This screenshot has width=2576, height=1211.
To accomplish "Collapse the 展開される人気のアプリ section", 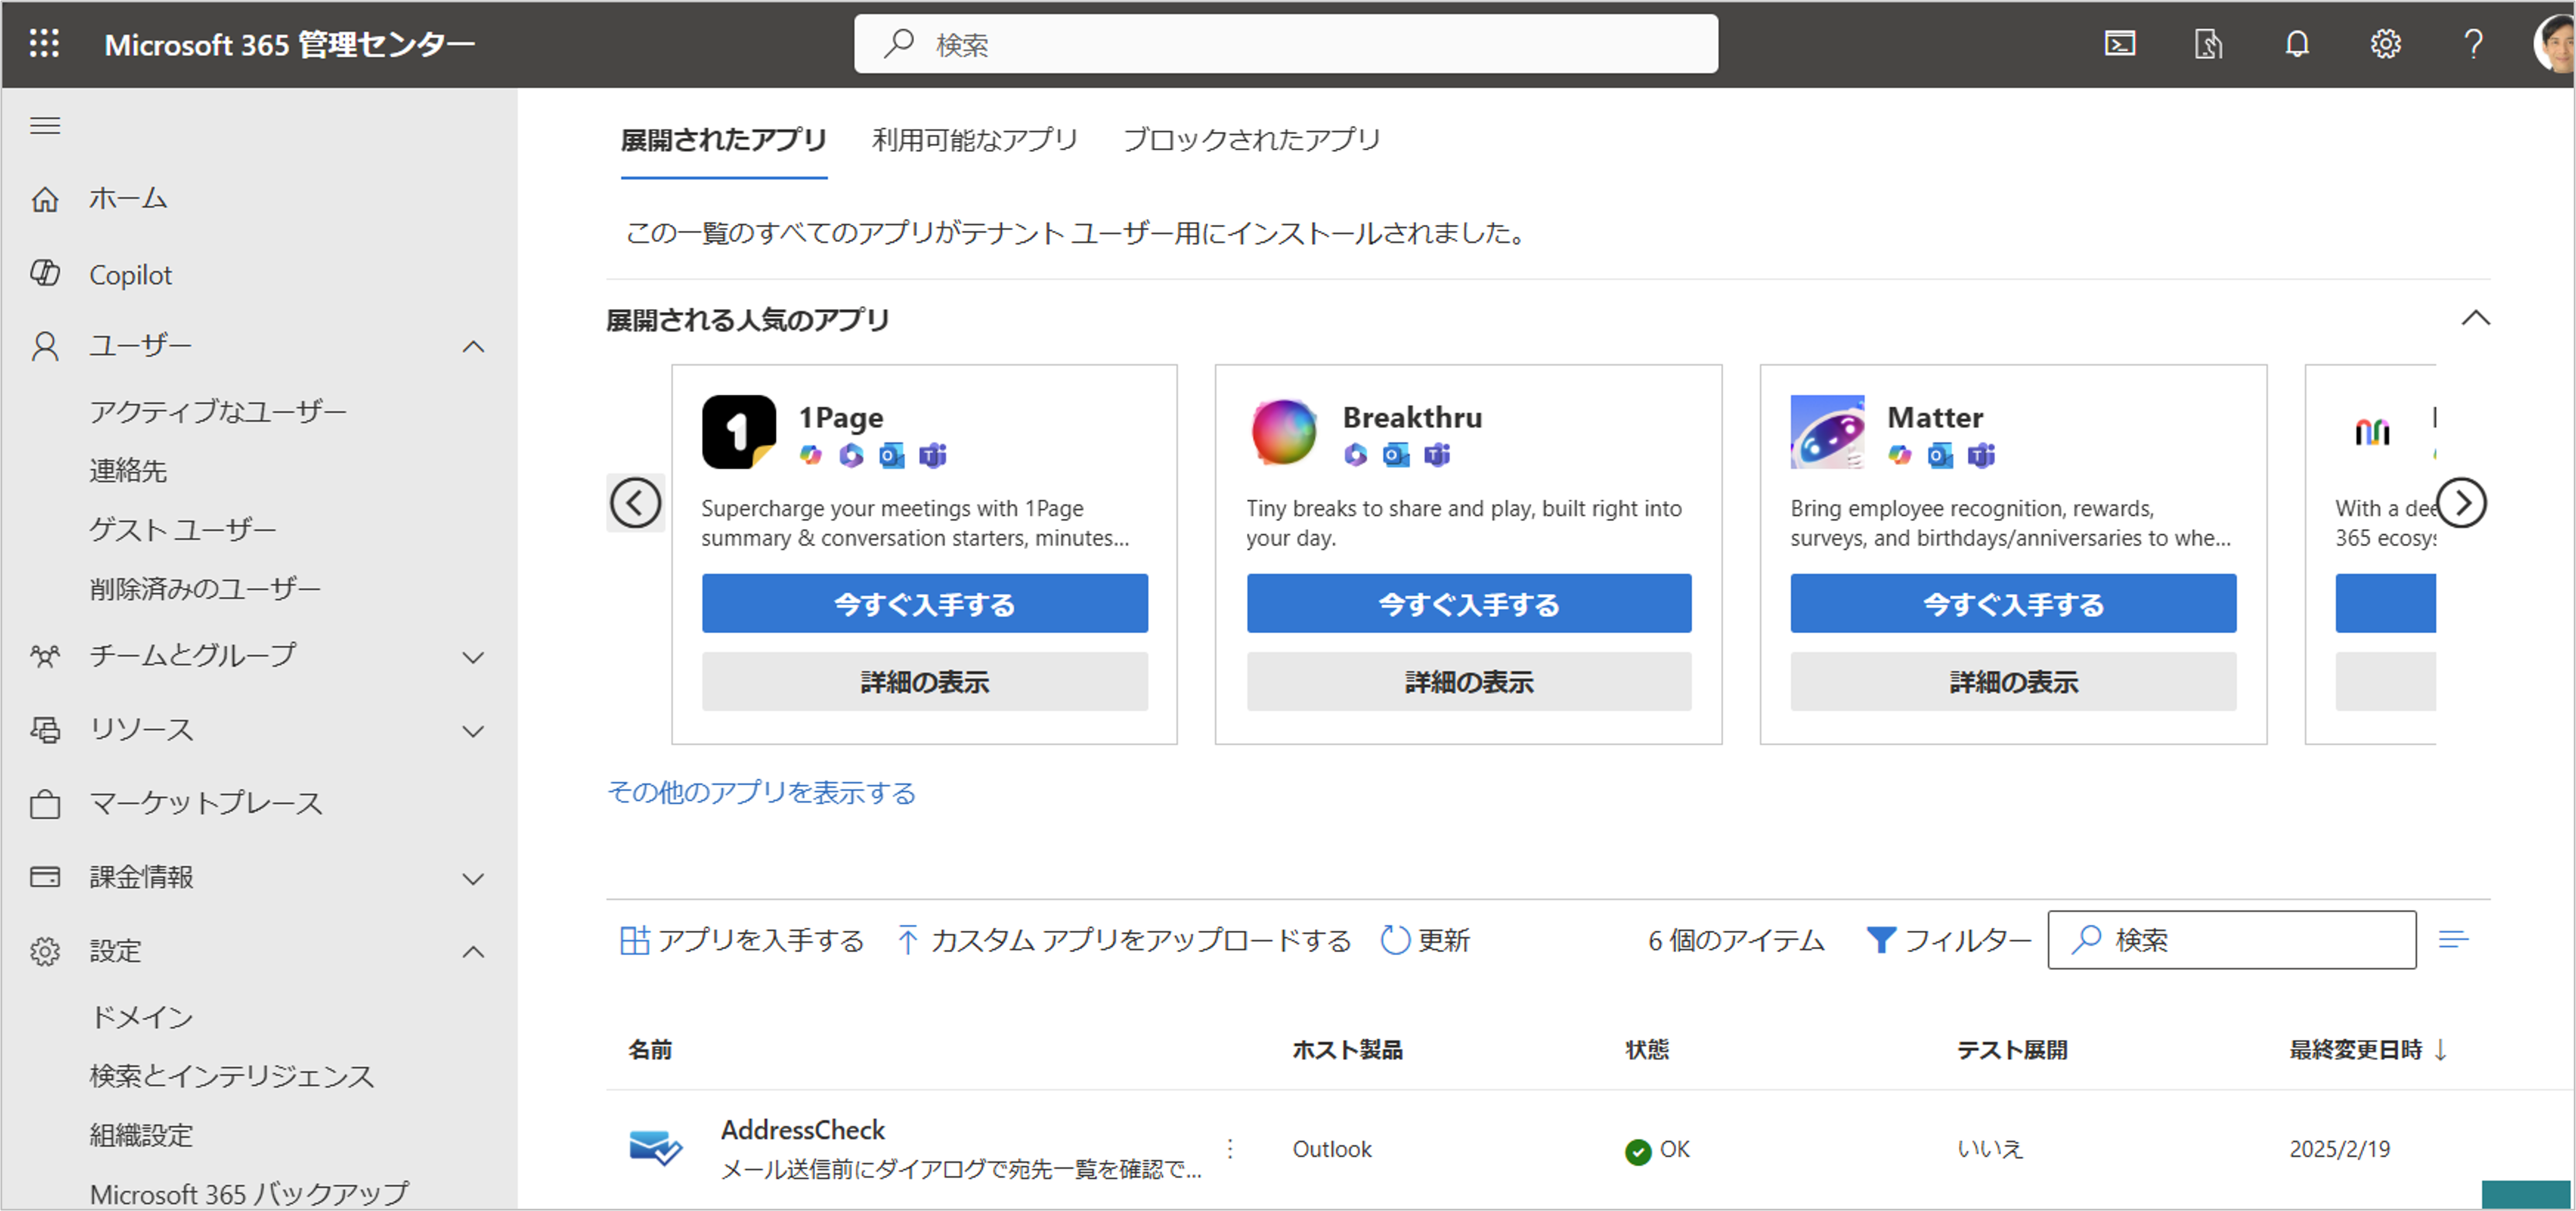I will pyautogui.click(x=2476, y=318).
